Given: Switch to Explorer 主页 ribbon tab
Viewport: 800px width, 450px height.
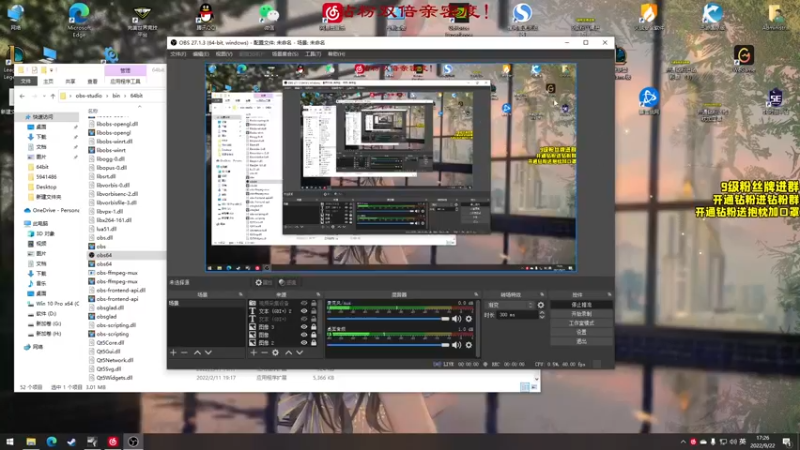Looking at the screenshot, I should [x=48, y=82].
